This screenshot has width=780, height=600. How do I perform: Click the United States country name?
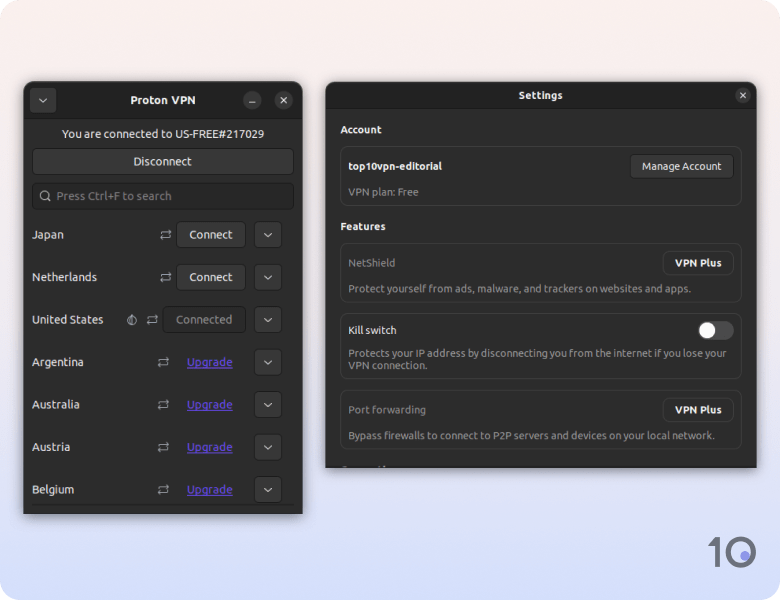68,319
